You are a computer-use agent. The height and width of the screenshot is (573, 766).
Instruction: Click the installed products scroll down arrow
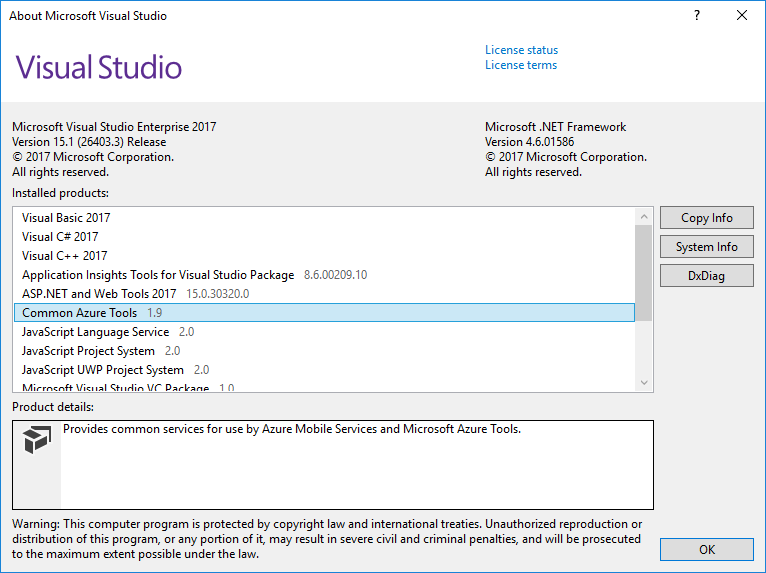click(644, 382)
